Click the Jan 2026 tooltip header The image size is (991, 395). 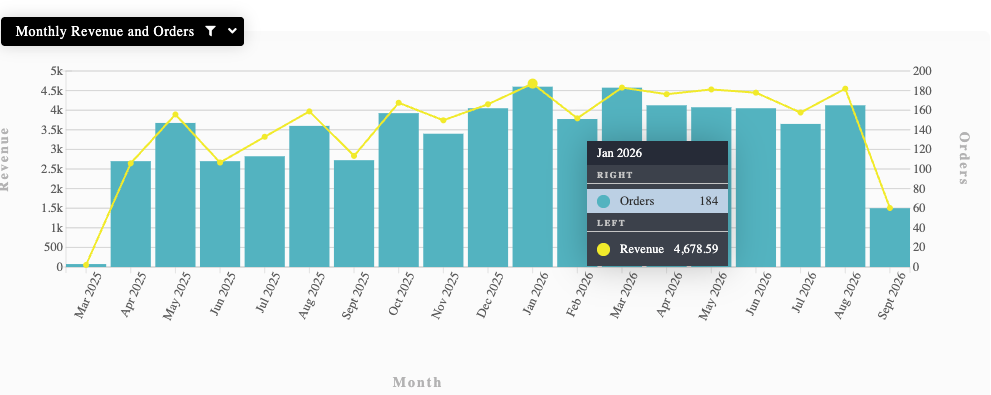(657, 153)
